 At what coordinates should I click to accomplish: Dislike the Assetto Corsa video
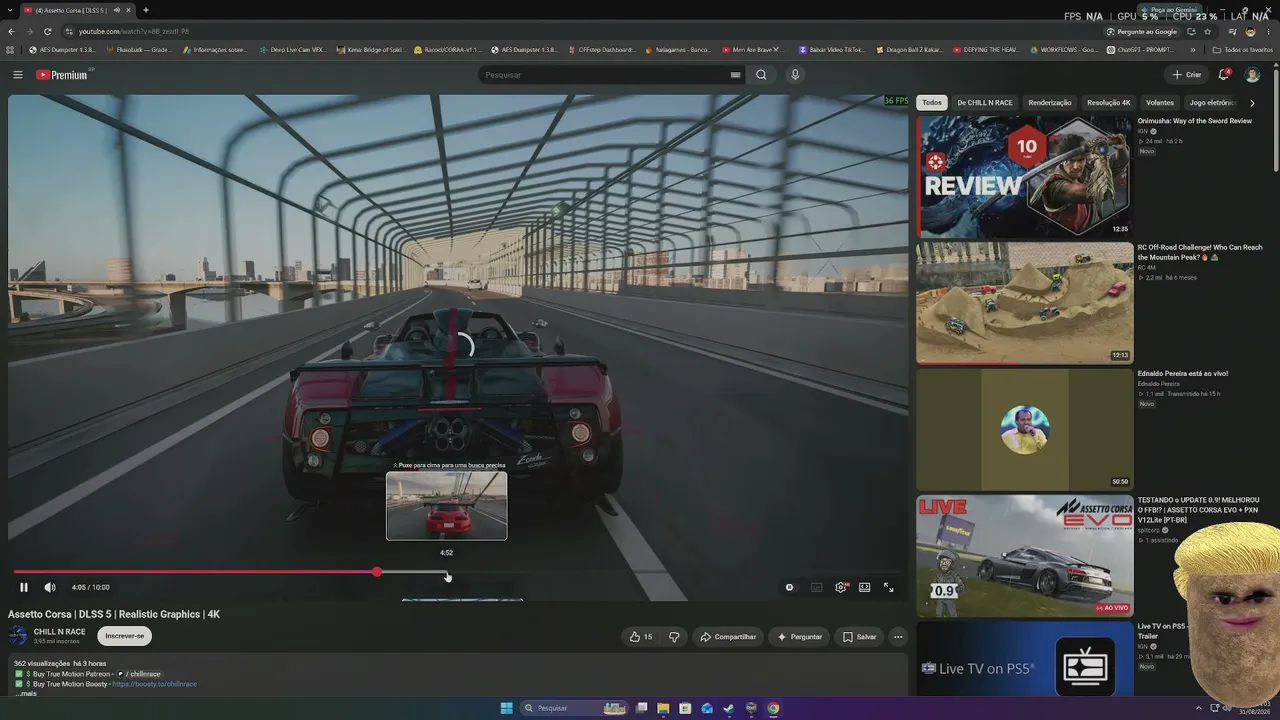pos(674,636)
